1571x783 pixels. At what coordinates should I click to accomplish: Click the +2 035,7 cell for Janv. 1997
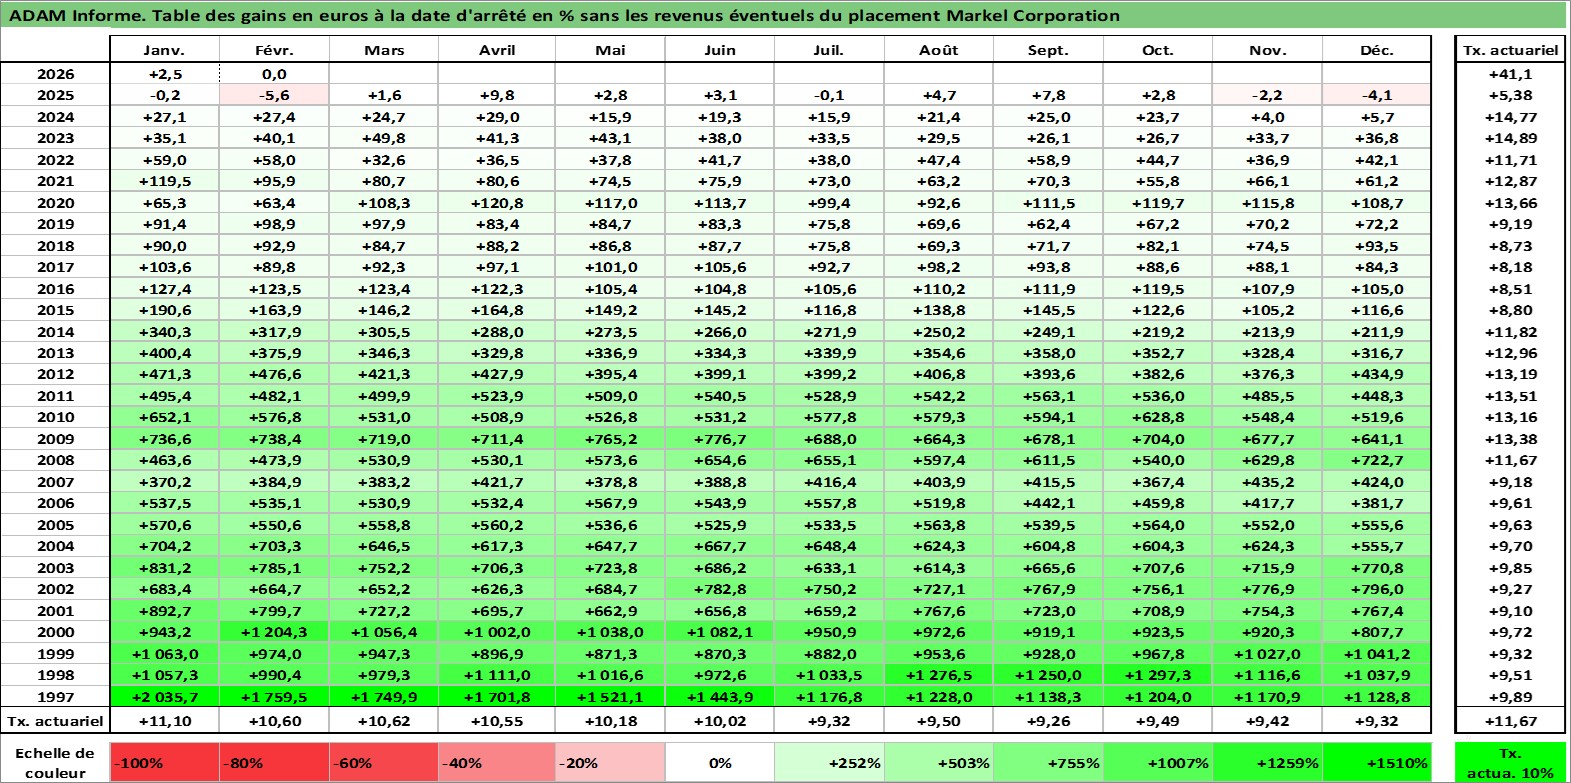pyautogui.click(x=164, y=697)
